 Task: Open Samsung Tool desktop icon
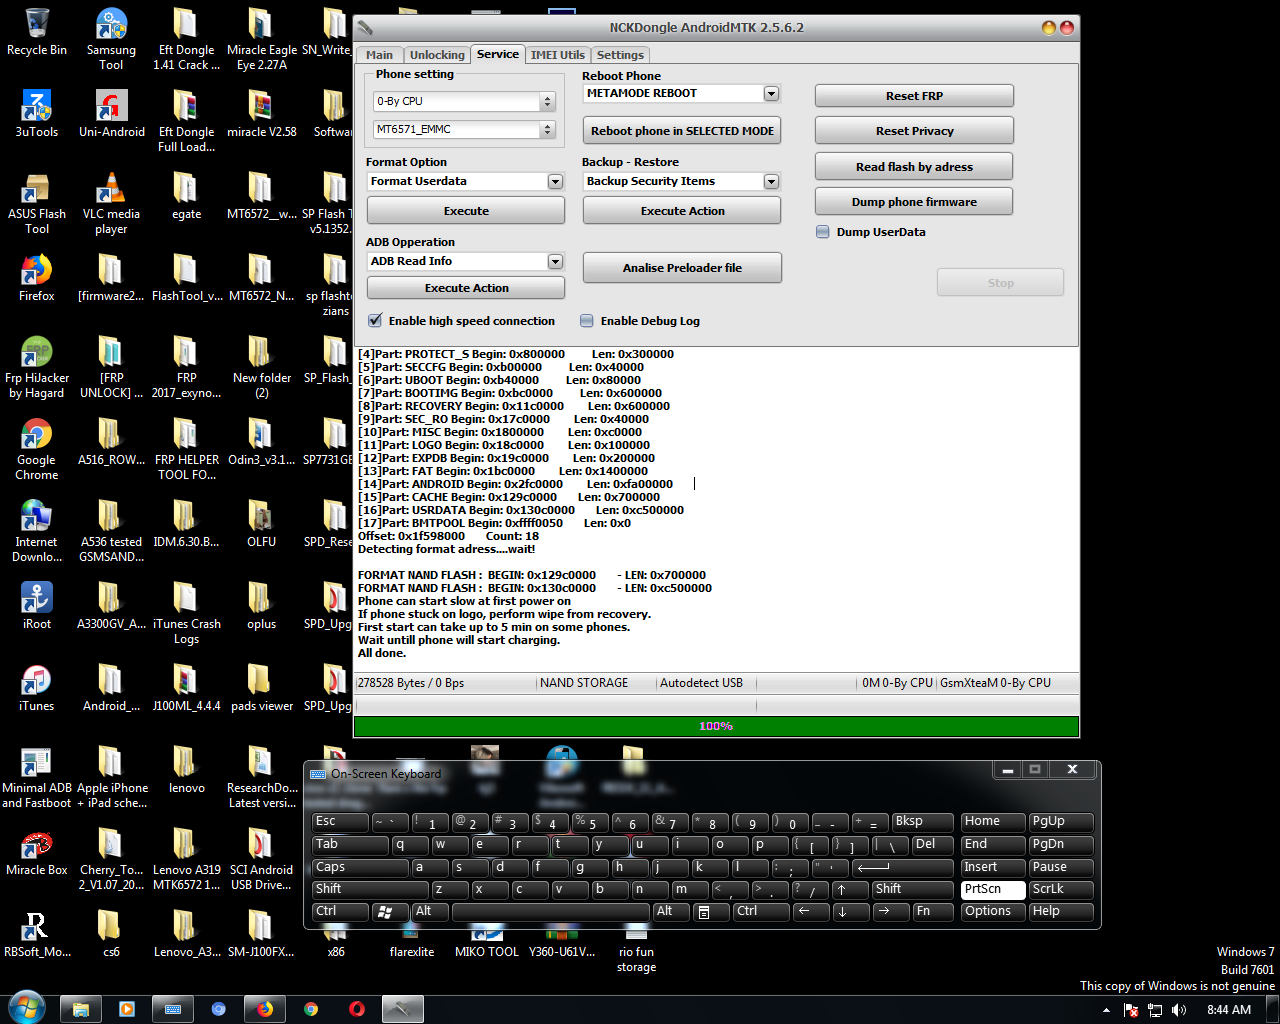point(111,40)
